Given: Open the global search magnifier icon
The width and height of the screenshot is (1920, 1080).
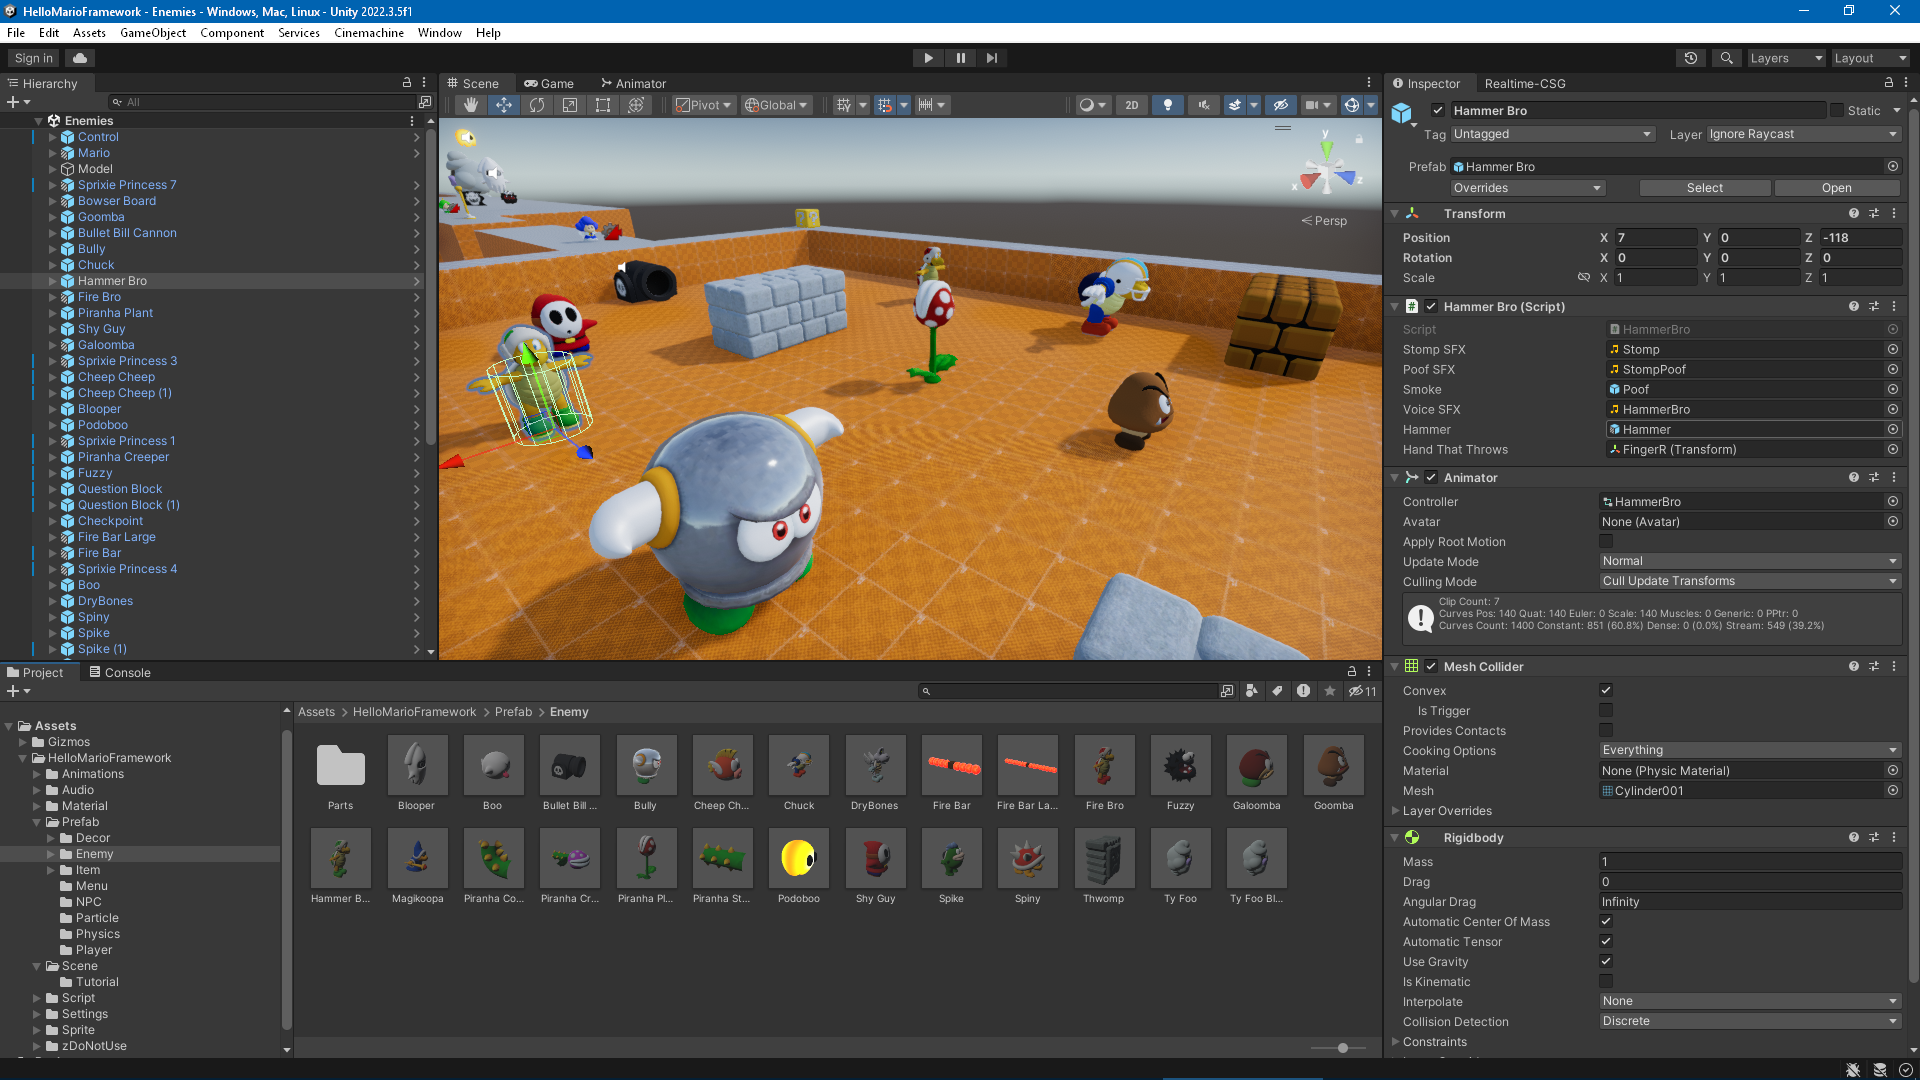Looking at the screenshot, I should point(1726,58).
